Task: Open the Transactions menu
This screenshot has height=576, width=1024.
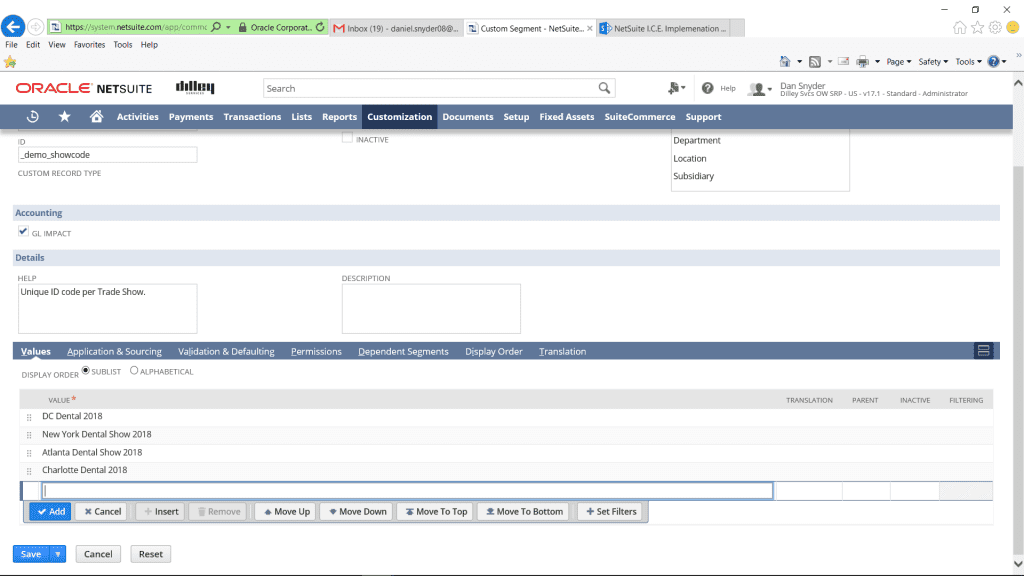Action: 252,117
